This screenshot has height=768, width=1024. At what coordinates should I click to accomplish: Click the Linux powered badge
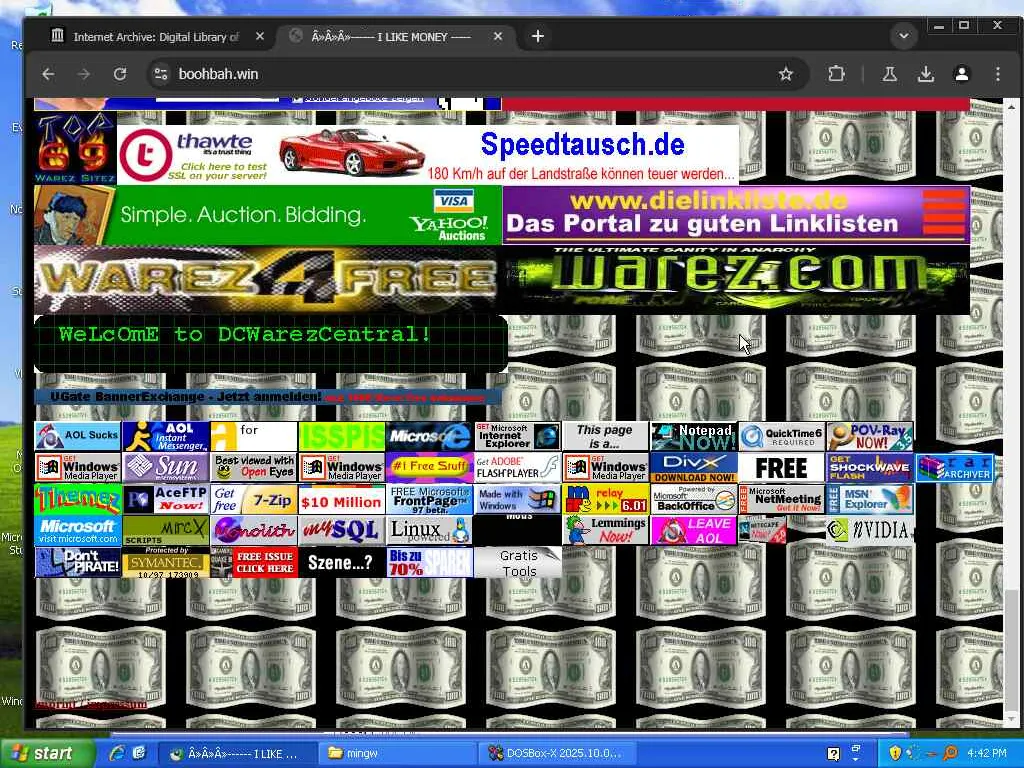pyautogui.click(x=430, y=531)
